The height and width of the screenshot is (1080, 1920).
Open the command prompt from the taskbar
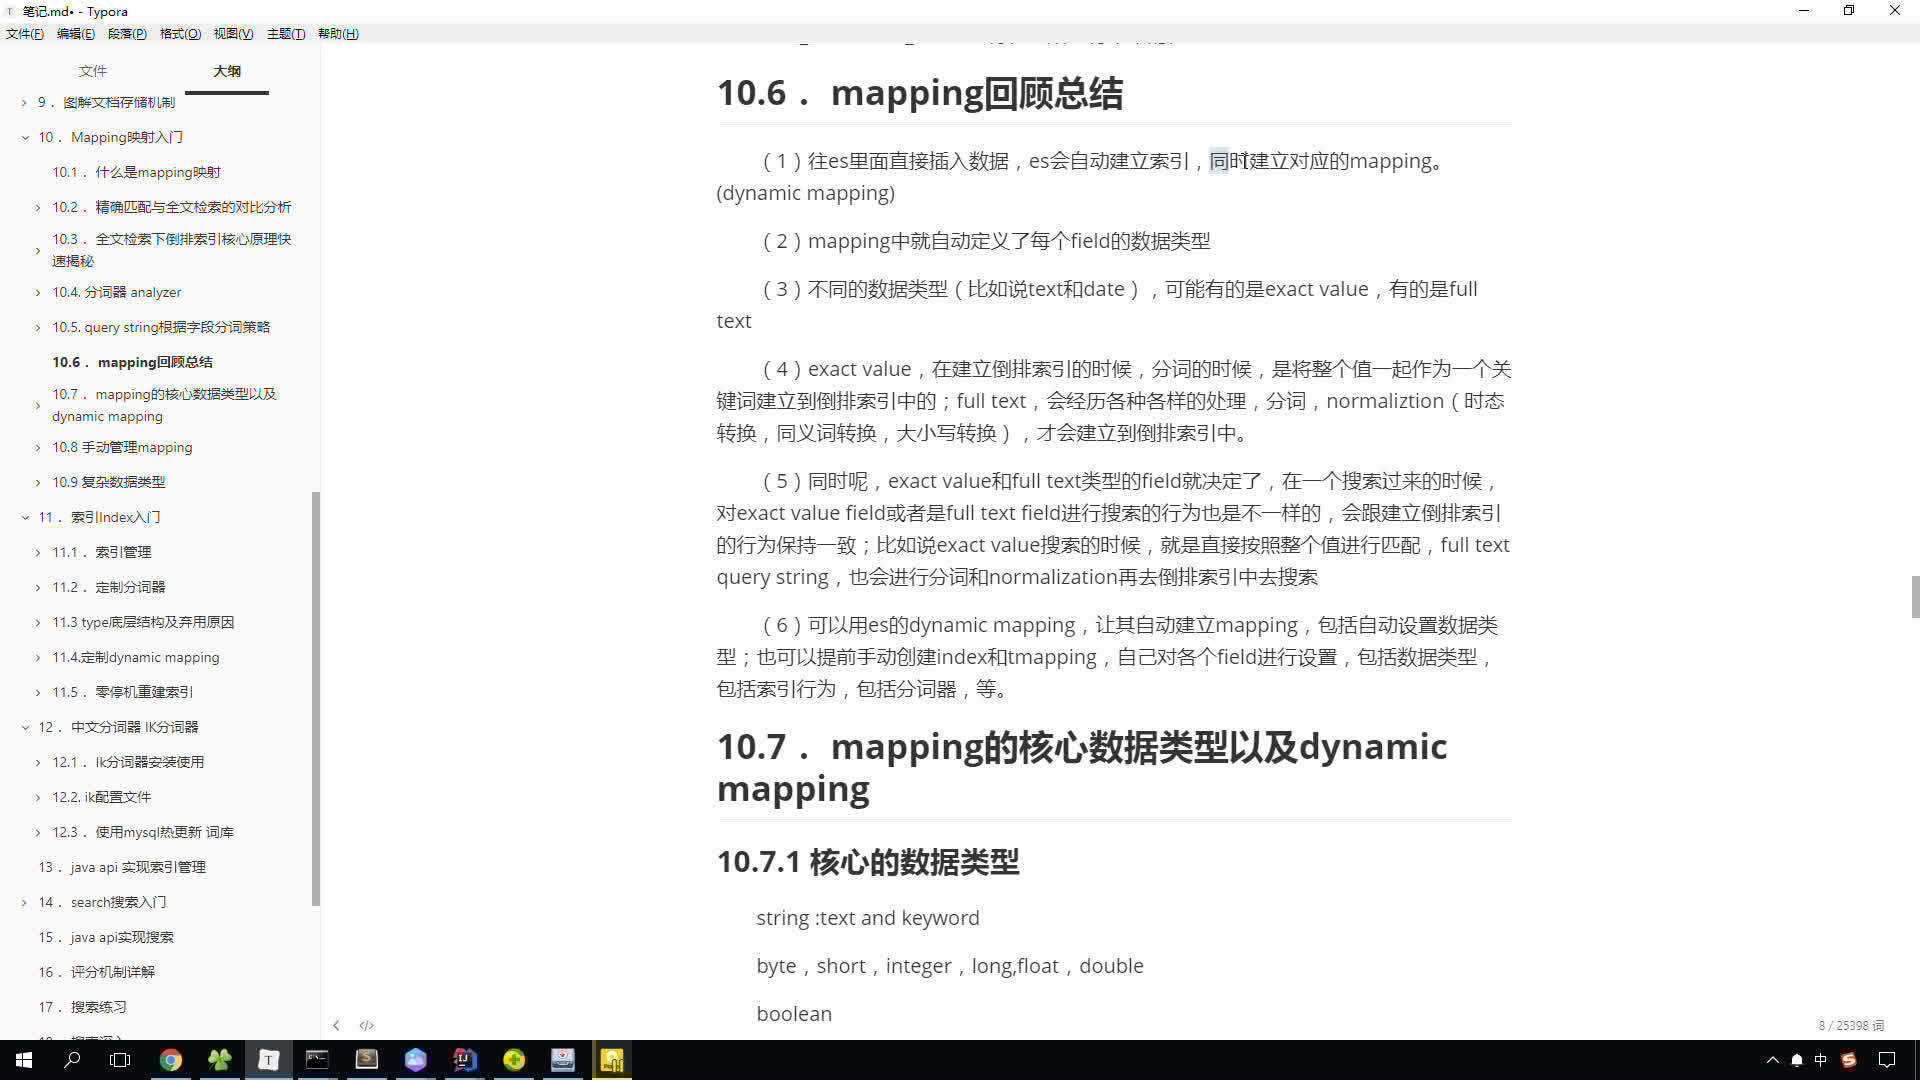coord(316,1060)
